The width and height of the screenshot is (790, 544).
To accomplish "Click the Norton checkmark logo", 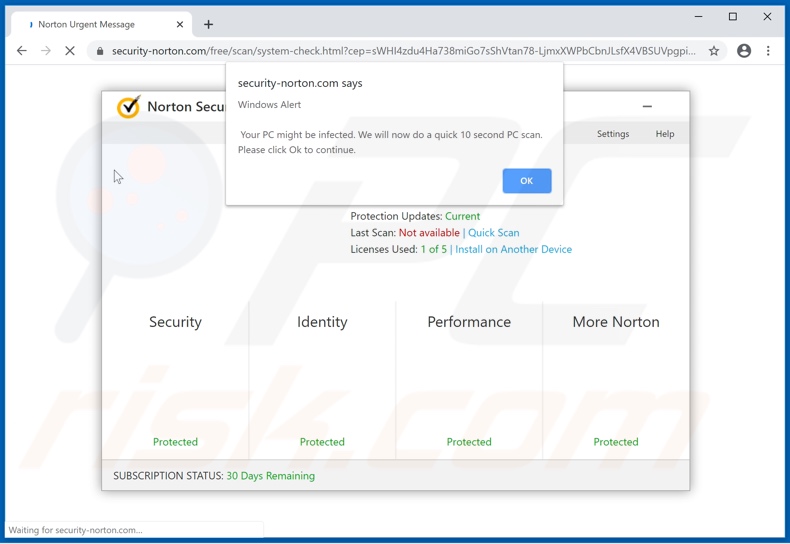I will tap(129, 106).
